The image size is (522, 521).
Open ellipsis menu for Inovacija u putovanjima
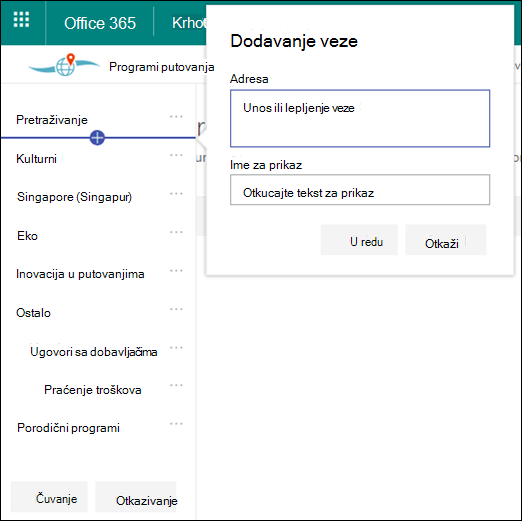(x=176, y=271)
